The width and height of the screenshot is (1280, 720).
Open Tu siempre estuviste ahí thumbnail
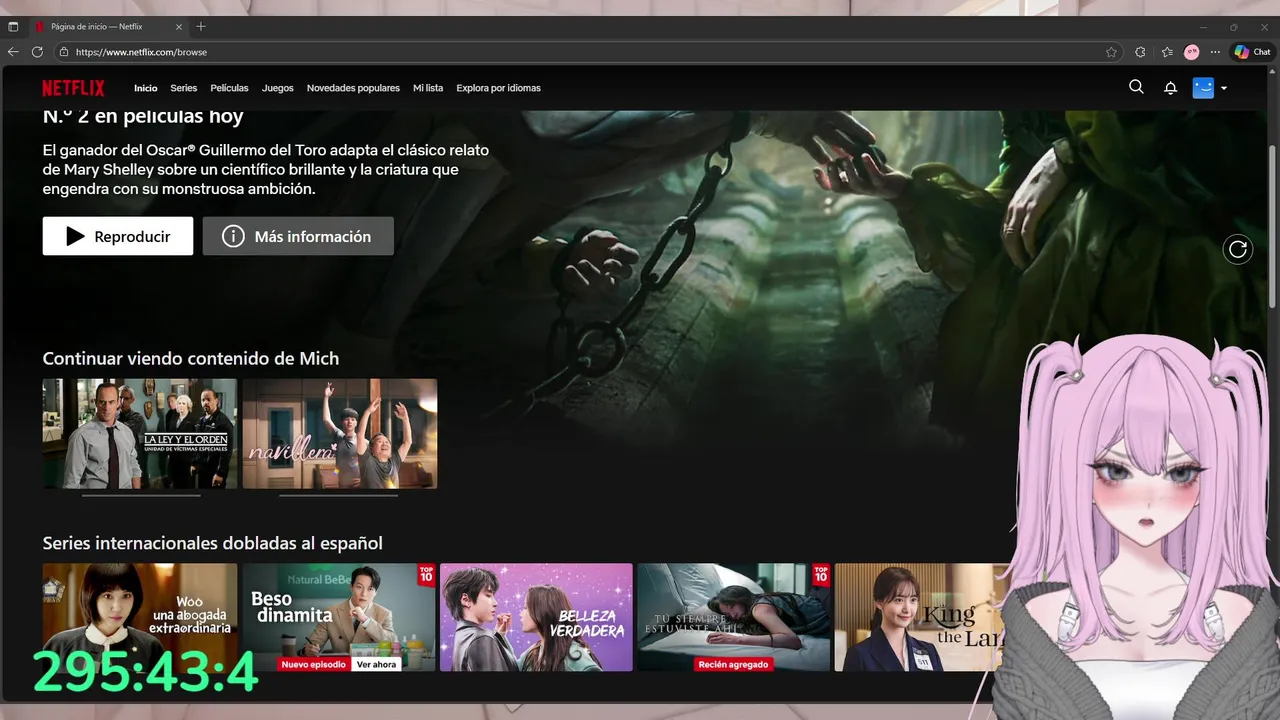coord(734,617)
